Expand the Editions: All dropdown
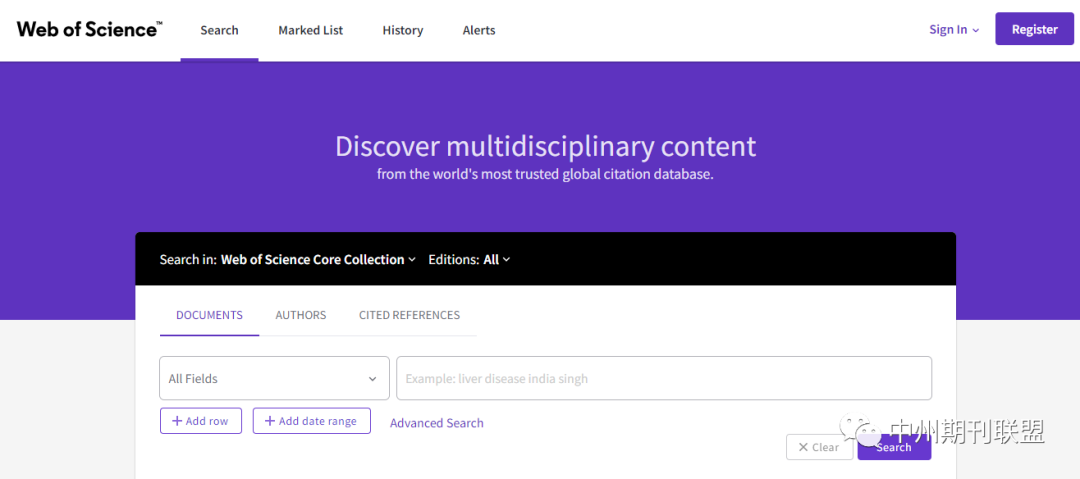 497,259
